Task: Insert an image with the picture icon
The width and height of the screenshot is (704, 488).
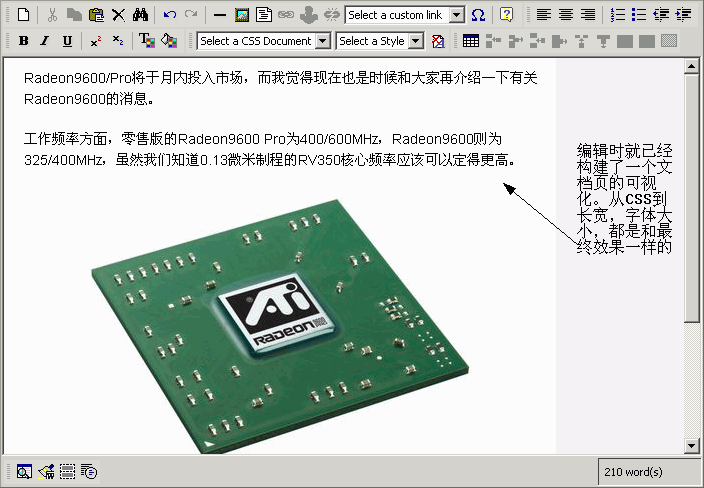Action: pos(242,15)
